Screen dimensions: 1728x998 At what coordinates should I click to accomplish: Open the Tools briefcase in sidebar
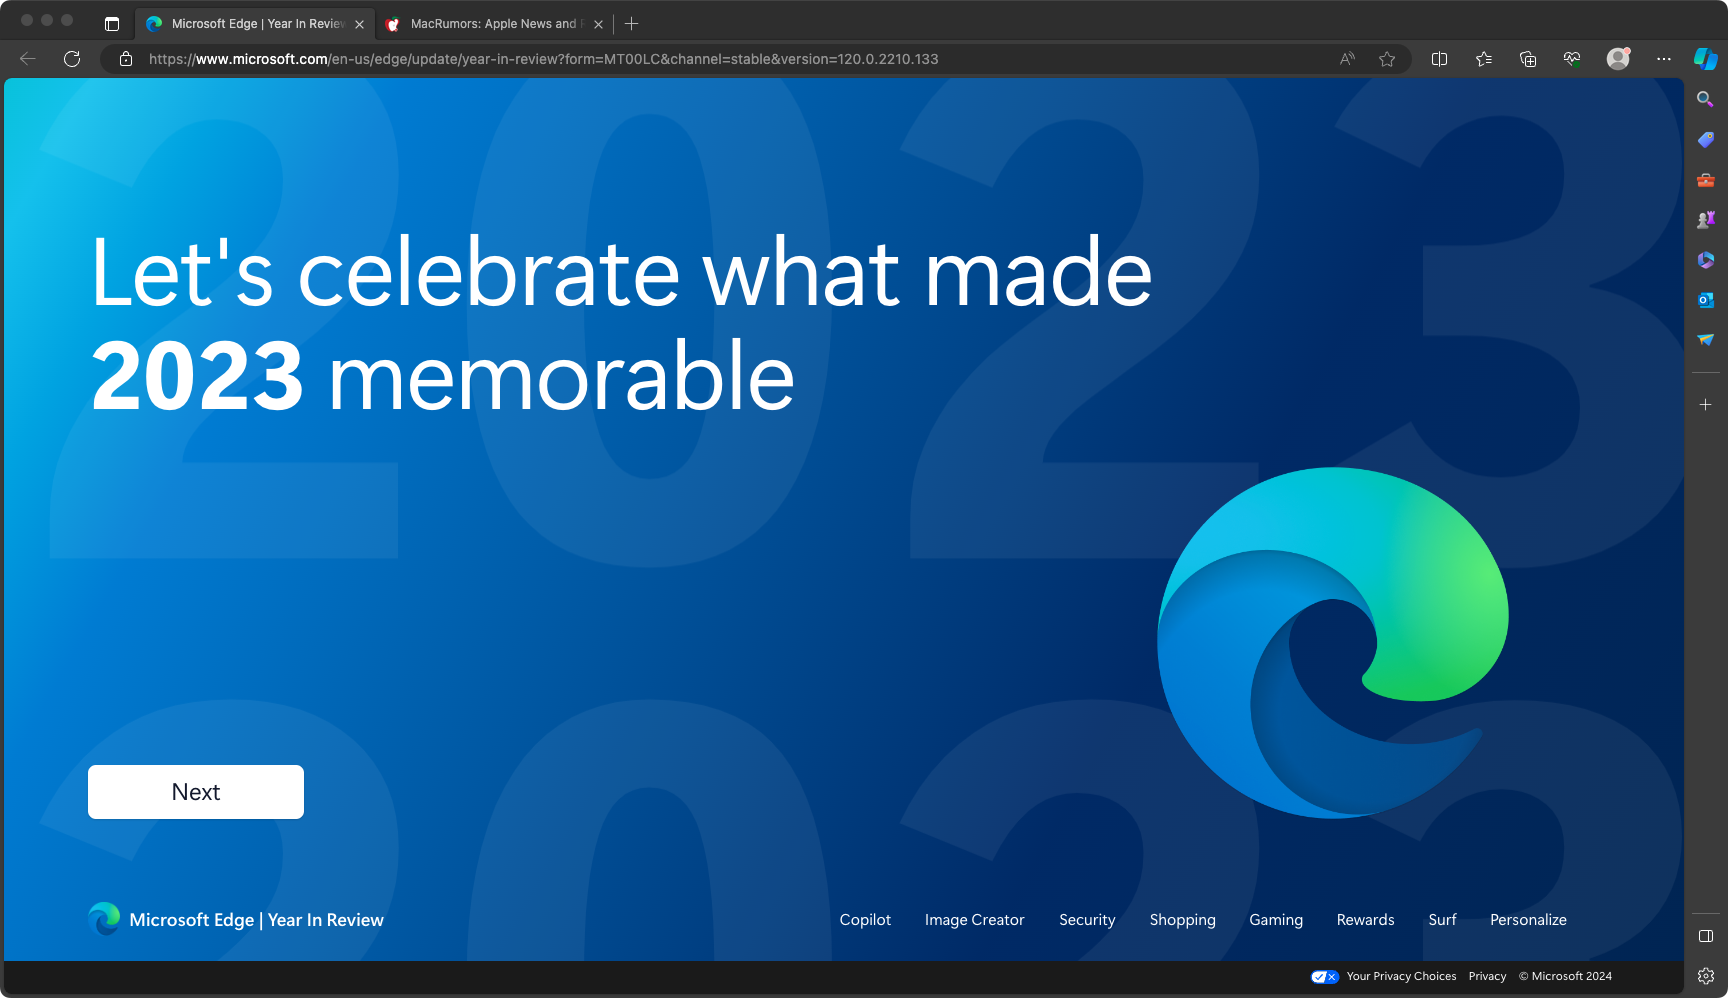pos(1706,180)
